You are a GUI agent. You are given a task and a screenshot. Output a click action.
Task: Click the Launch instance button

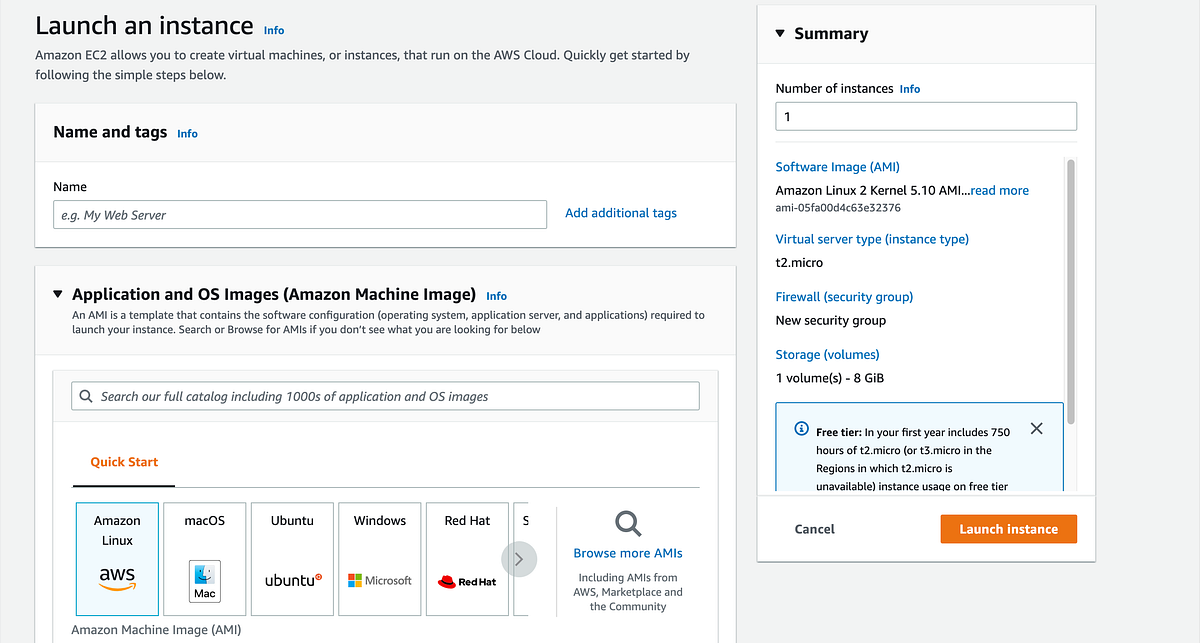point(1008,528)
